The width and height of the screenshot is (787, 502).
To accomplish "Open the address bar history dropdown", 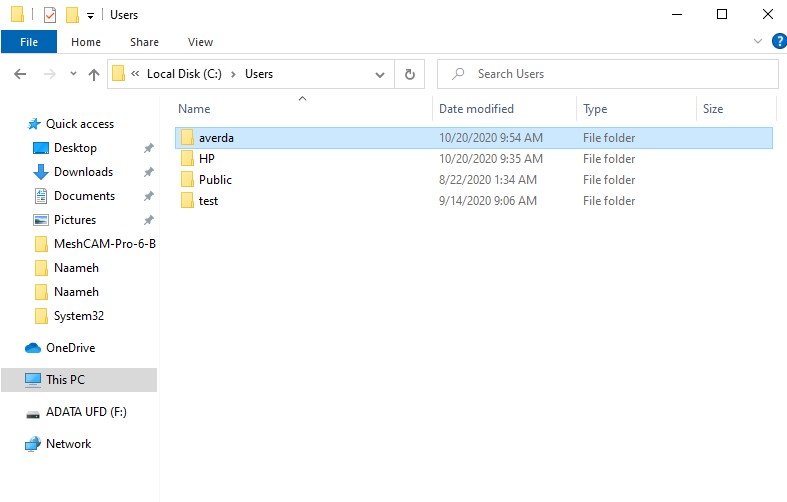I will click(380, 75).
